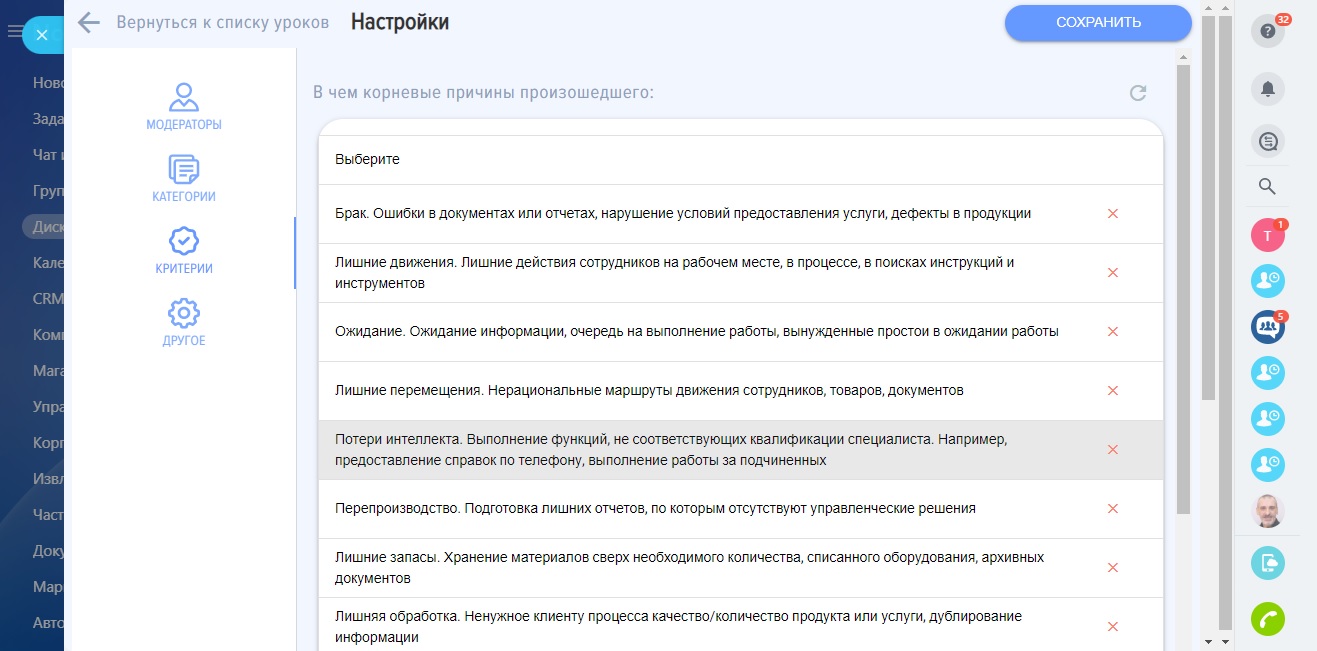The width and height of the screenshot is (1317, 651).
Task: Open the Moderators settings section
Action: tap(184, 106)
